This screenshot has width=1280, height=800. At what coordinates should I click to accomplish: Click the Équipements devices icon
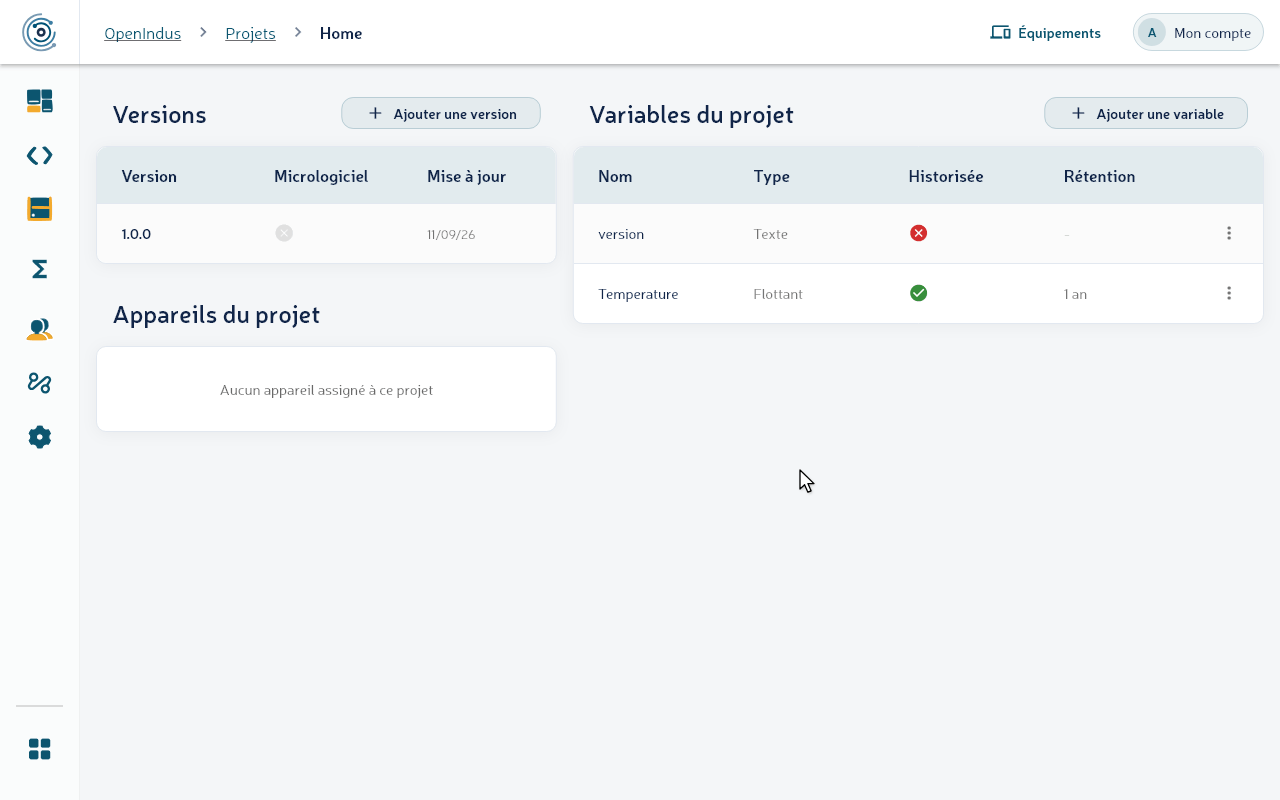pos(1000,33)
